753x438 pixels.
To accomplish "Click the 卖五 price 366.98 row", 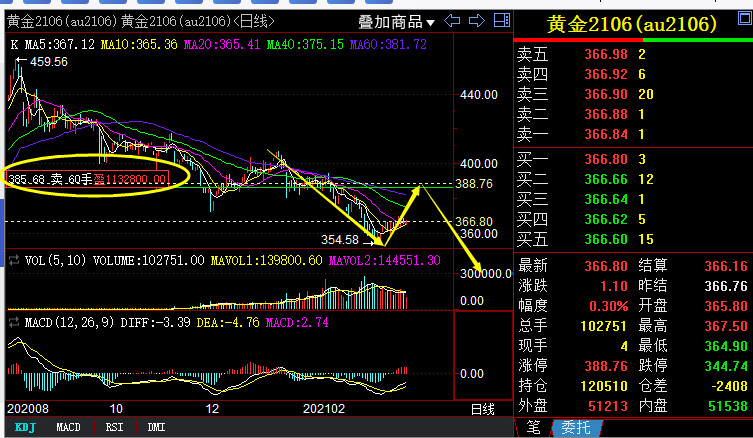I will [604, 54].
